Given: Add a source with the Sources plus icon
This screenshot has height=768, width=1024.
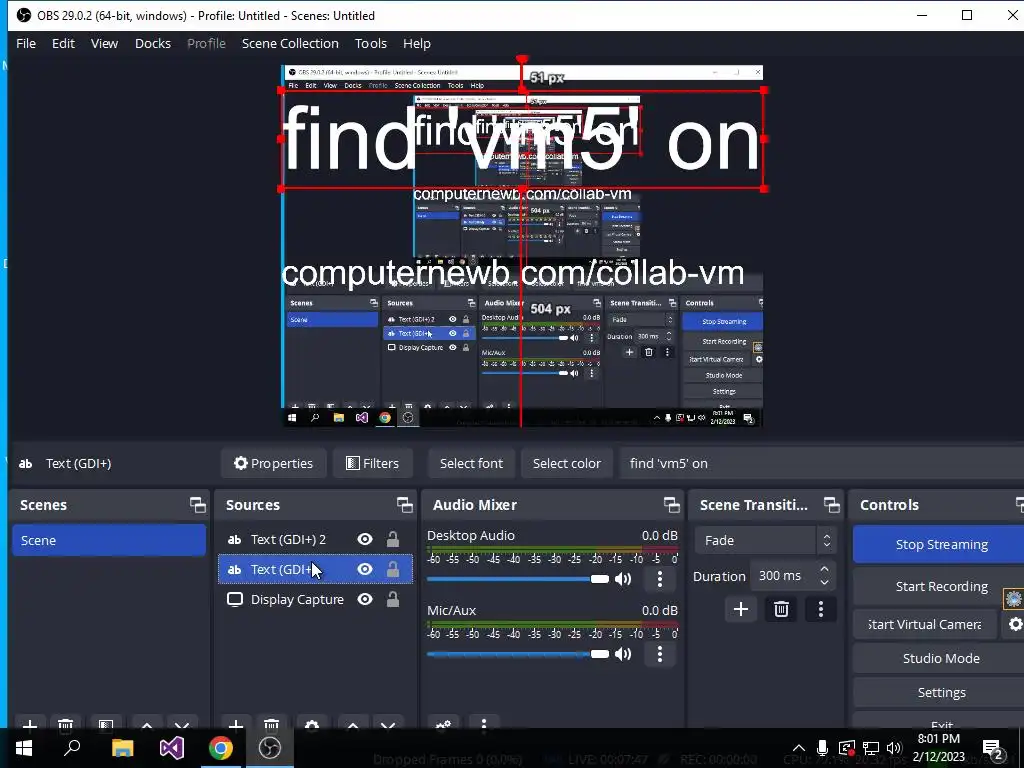Looking at the screenshot, I should pyautogui.click(x=236, y=724).
